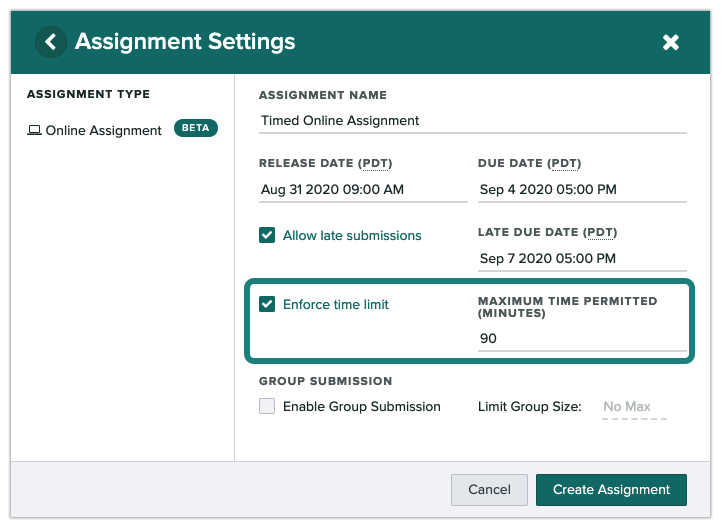Click PDT abbreviation in Release Date label
Image resolution: width=722 pixels, height=528 pixels.
[375, 163]
